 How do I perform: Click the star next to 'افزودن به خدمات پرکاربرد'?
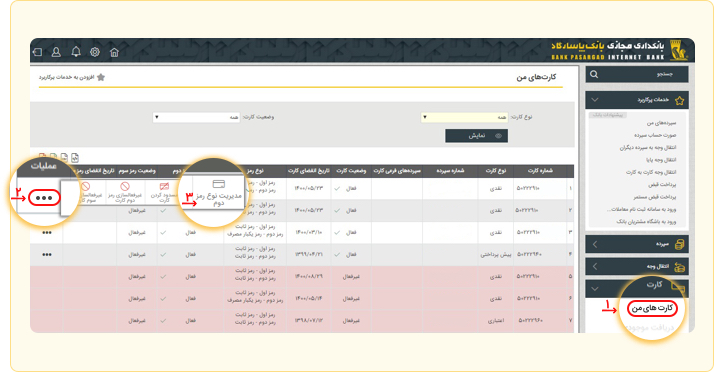point(101,77)
